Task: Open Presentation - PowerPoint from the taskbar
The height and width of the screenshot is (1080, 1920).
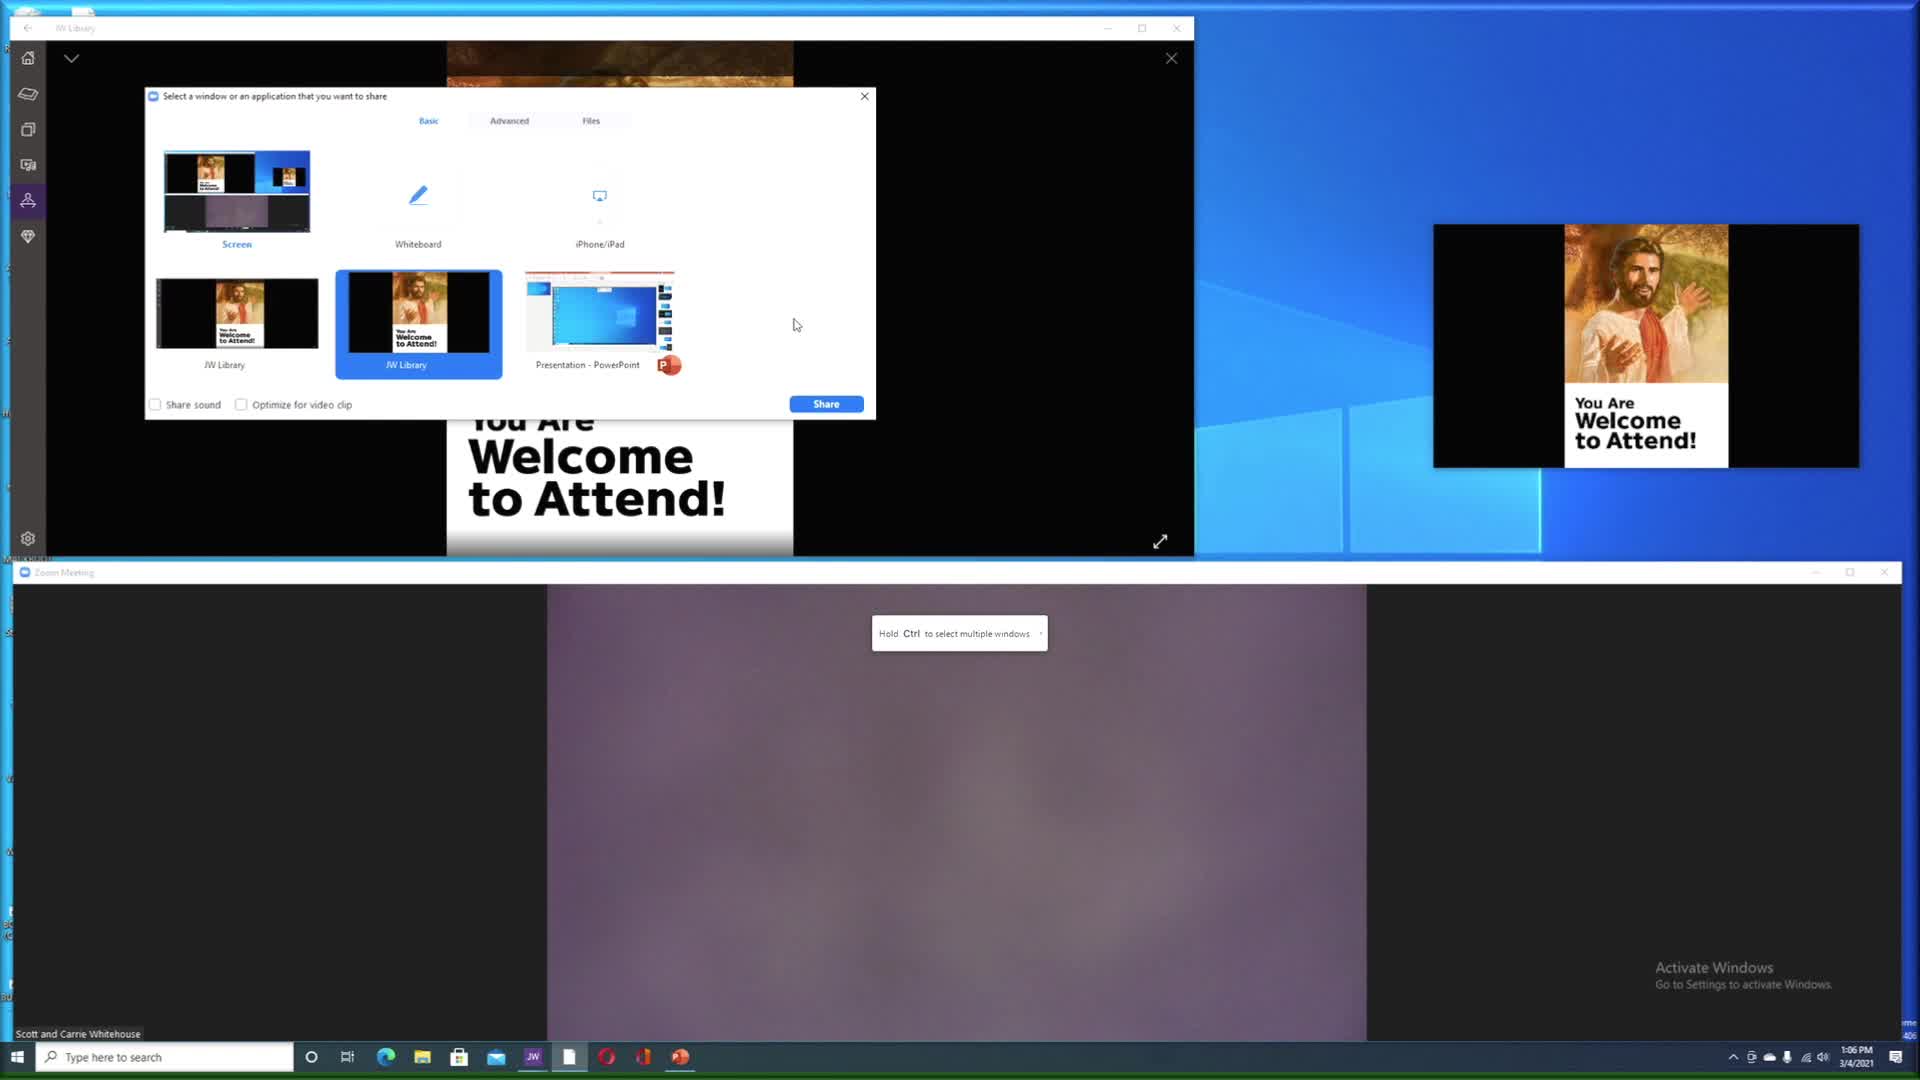Action: coord(679,1057)
